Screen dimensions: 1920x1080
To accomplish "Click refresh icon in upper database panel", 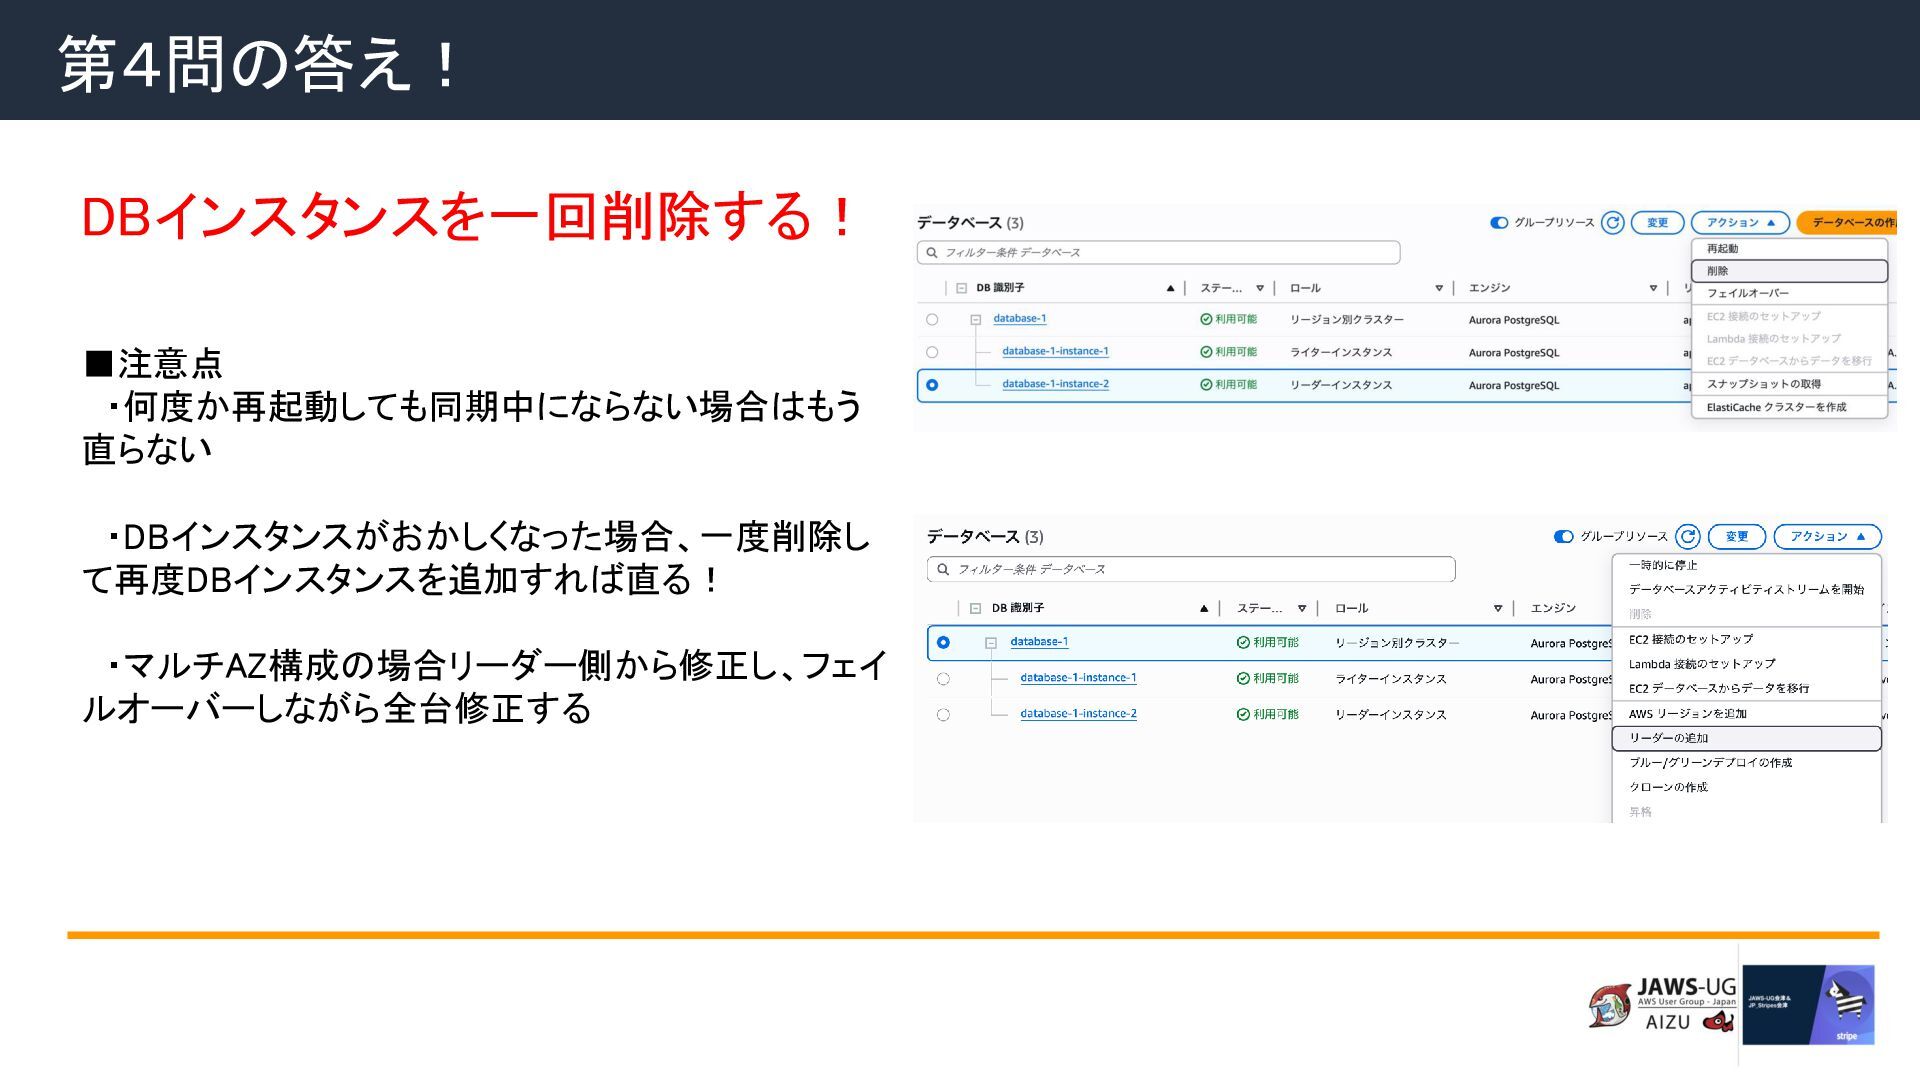I will pos(1612,223).
